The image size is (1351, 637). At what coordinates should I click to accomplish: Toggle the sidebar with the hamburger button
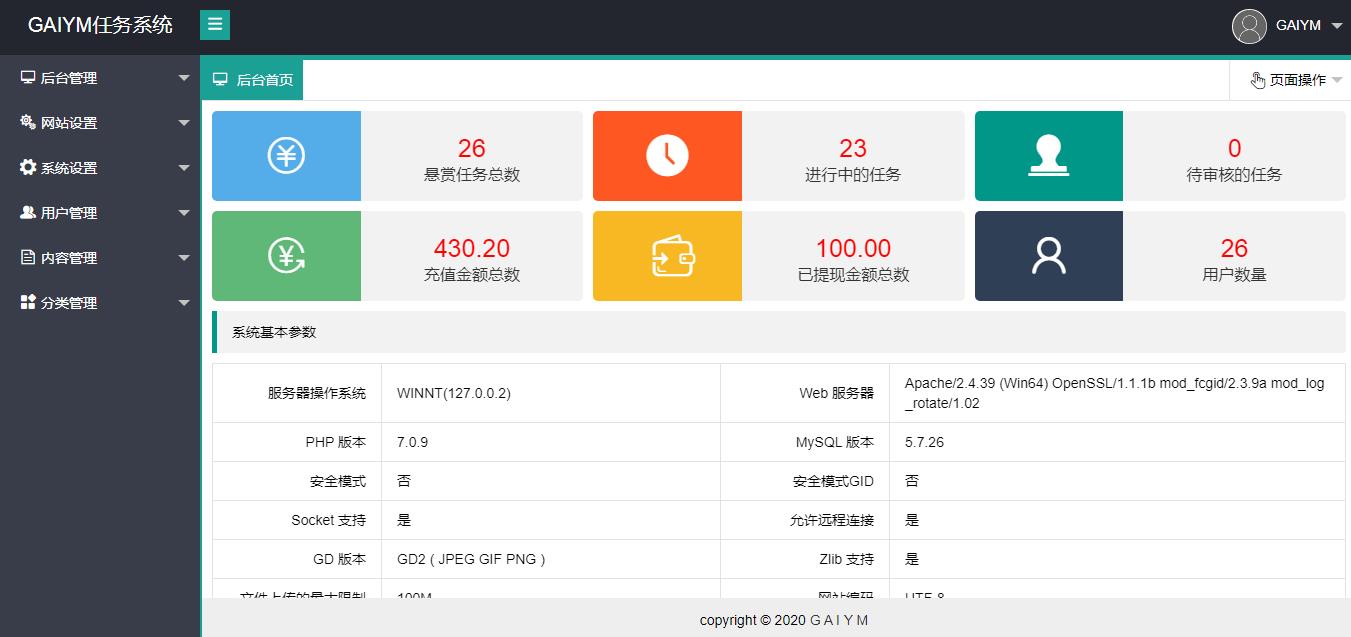point(215,25)
